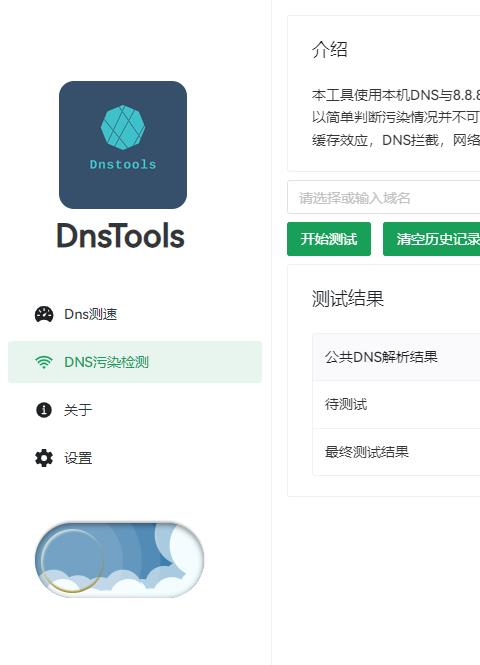
Task: Click the 介绍 heading
Action: coord(330,49)
